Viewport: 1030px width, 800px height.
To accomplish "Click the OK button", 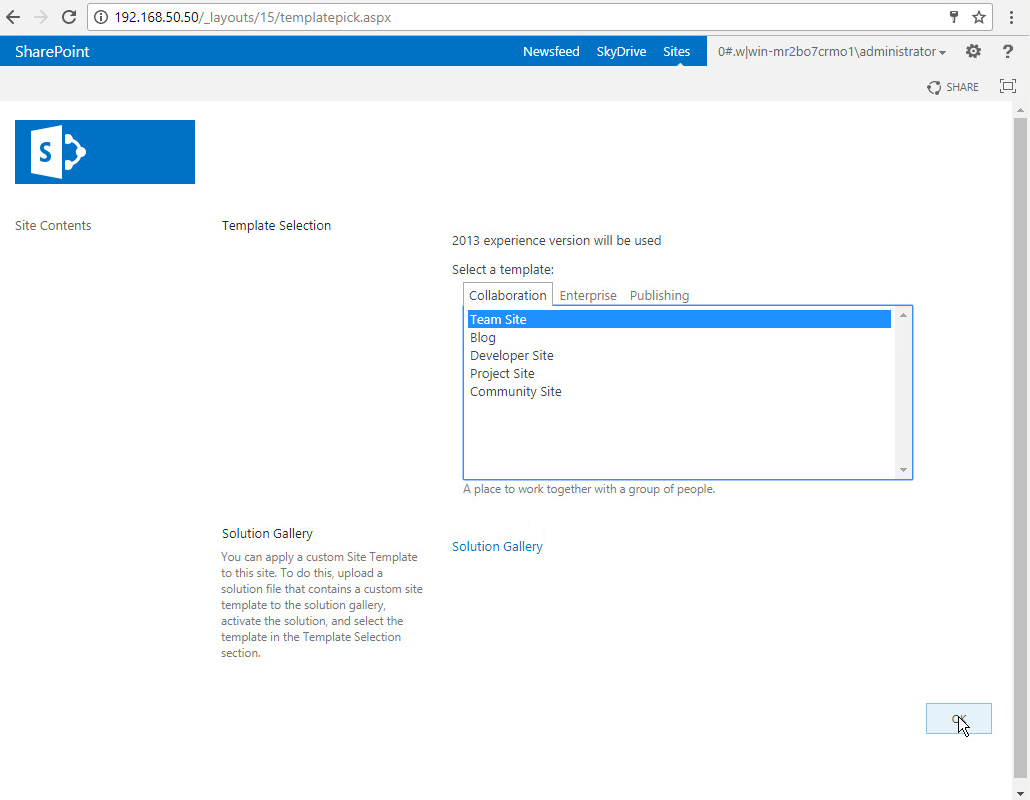I will click(x=958, y=718).
